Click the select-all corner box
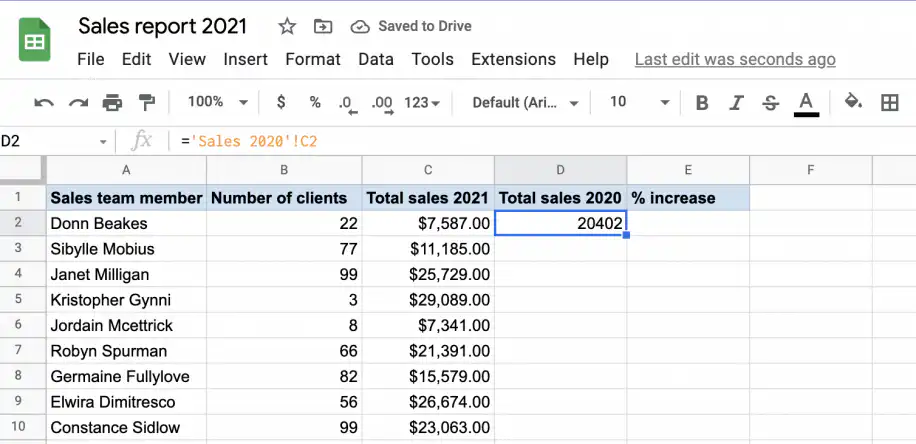The height and width of the screenshot is (444, 916). pos(22,169)
